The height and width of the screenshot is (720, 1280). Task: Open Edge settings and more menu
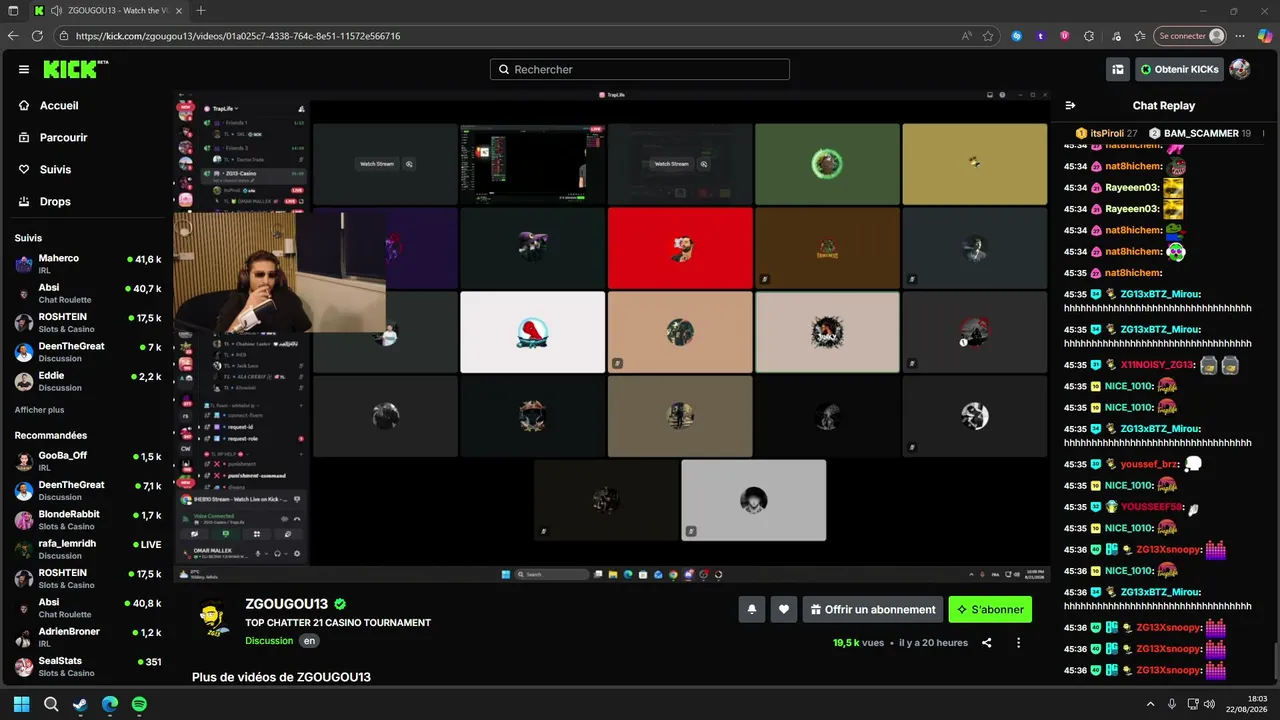1240,36
